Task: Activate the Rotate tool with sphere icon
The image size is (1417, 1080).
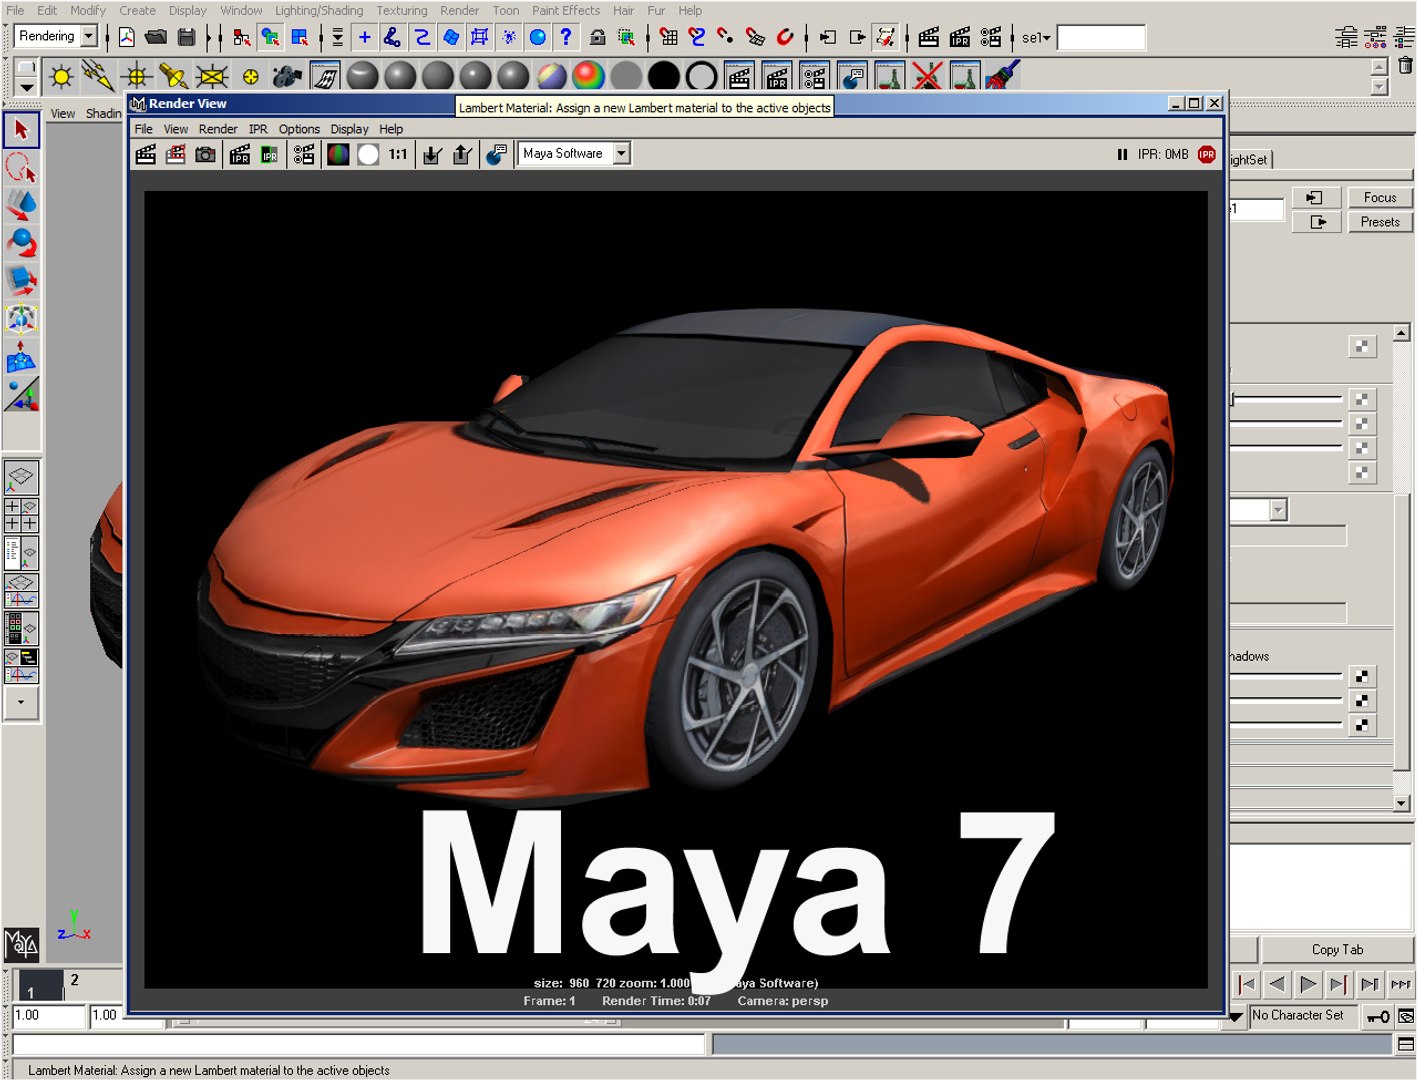Action: (21, 243)
